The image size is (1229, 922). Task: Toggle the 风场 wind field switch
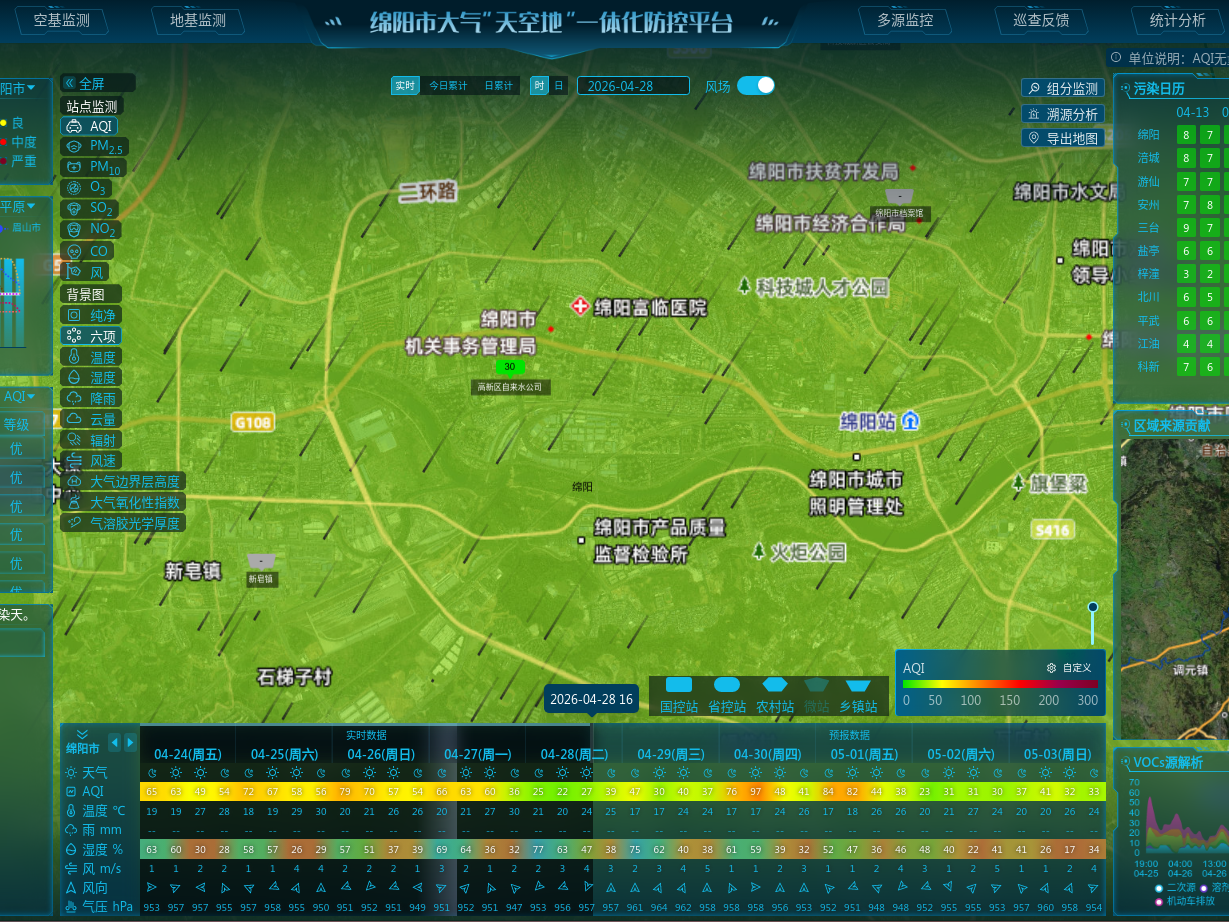click(x=755, y=86)
